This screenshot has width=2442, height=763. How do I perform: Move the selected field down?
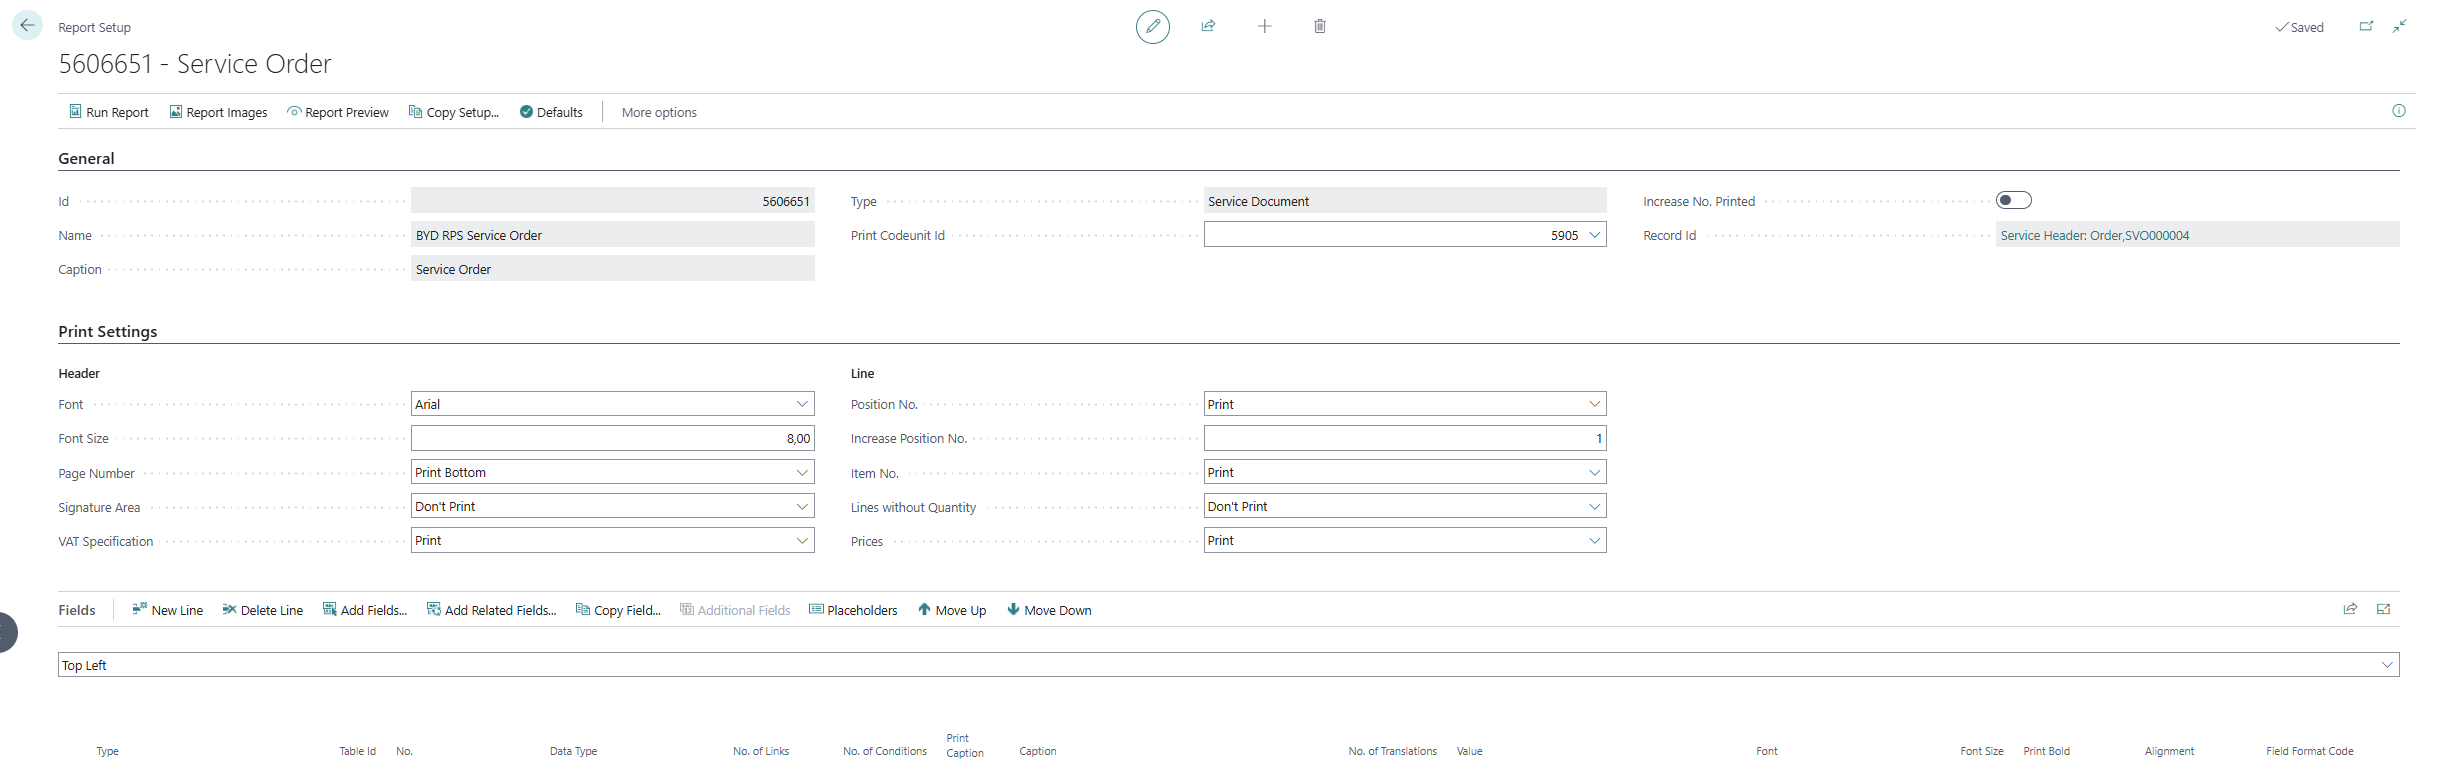click(x=1049, y=610)
